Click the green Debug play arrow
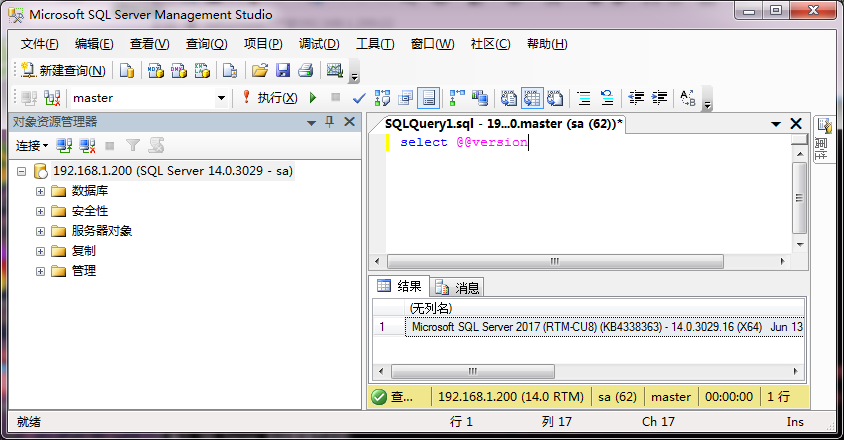844x440 pixels. coord(313,97)
